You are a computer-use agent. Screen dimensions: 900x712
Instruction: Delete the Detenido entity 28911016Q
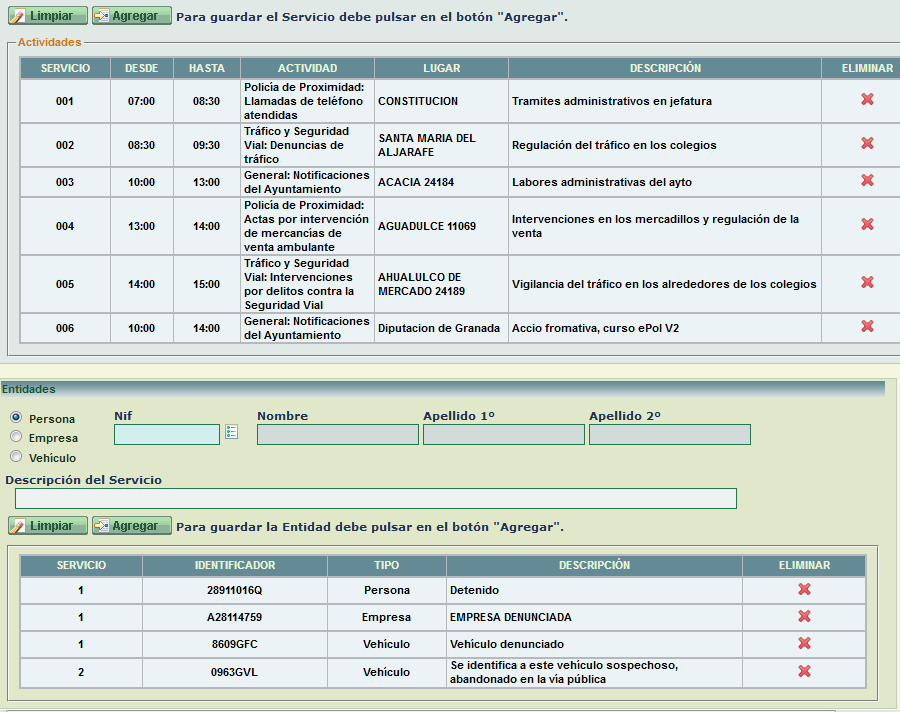(804, 590)
